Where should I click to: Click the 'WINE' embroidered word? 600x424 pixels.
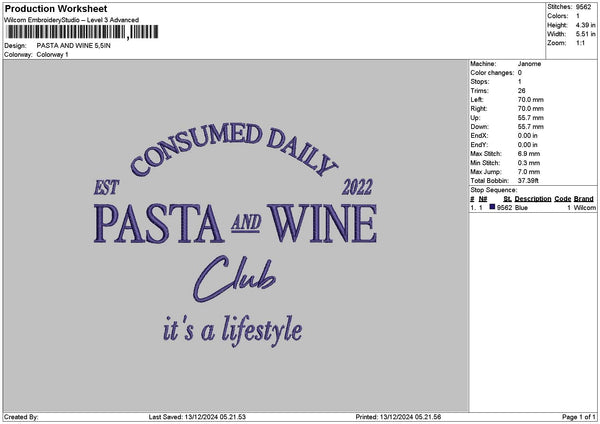click(x=323, y=223)
